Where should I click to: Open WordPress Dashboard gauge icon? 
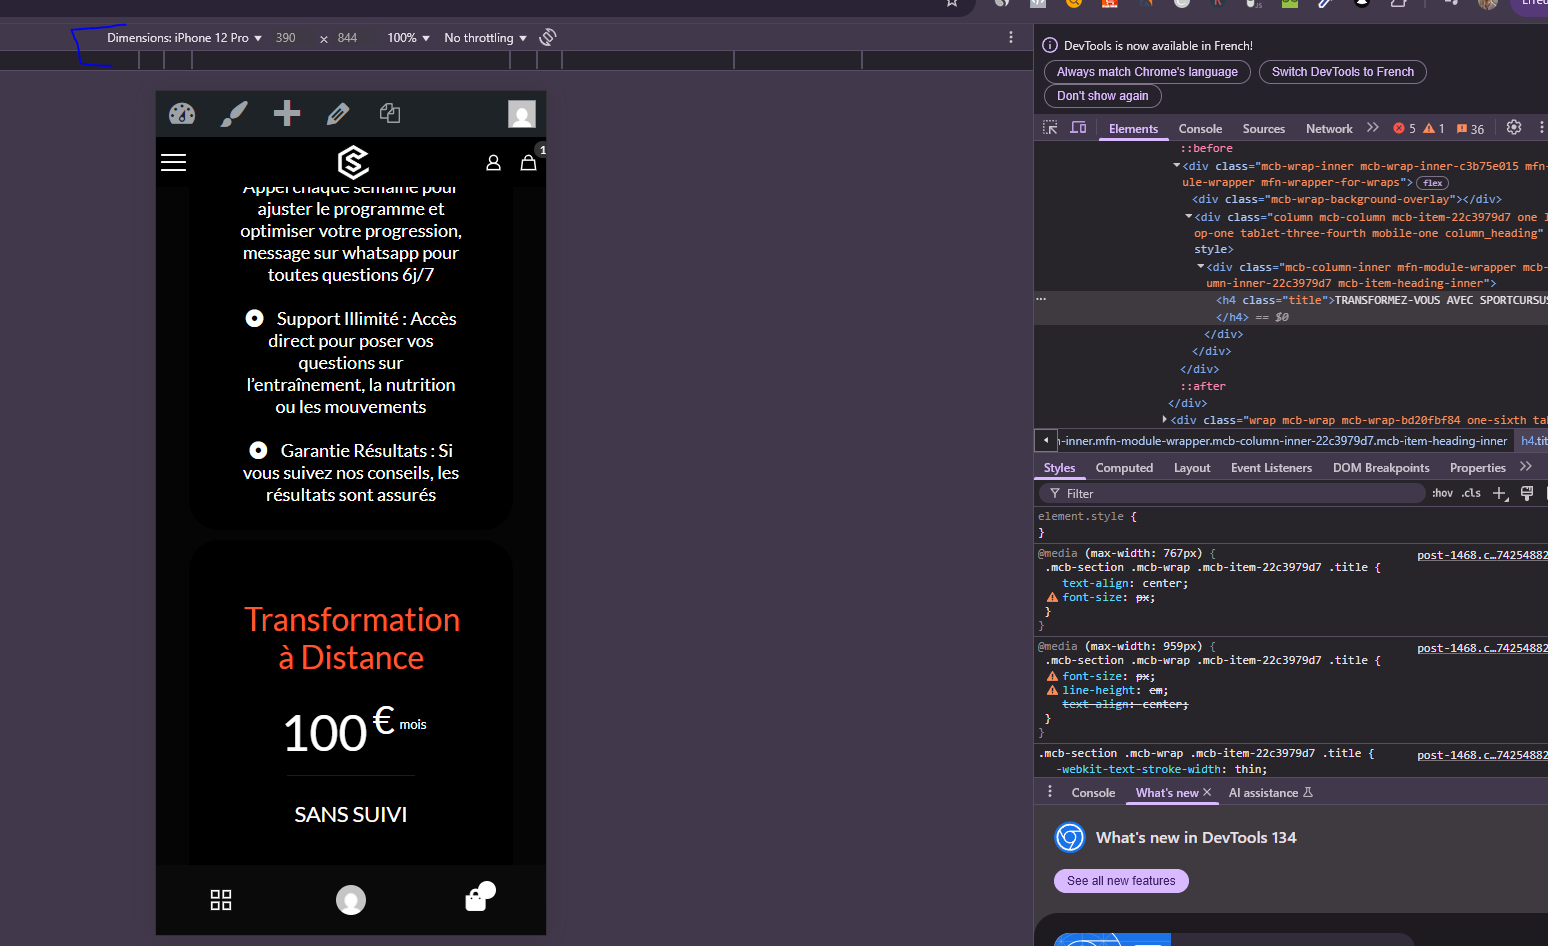click(182, 114)
